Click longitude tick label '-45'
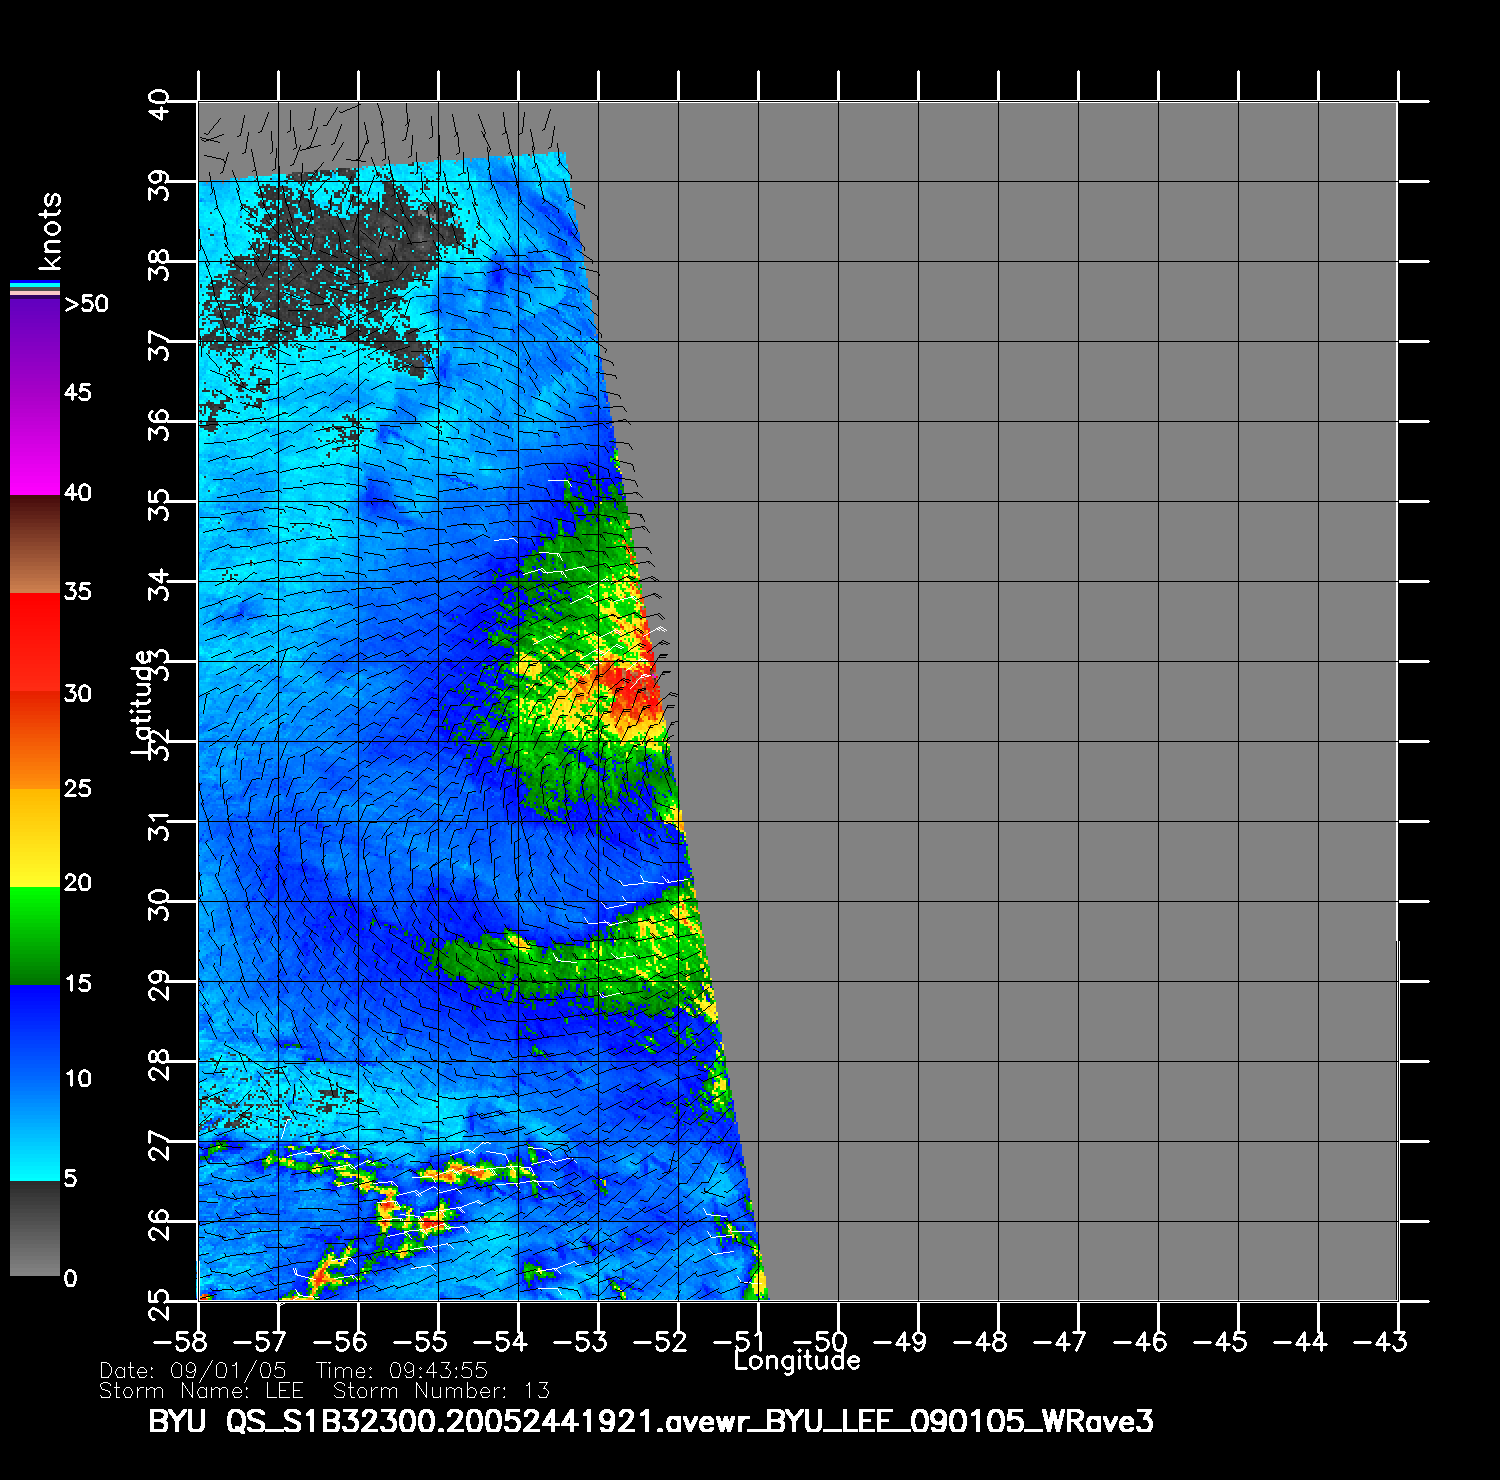 (x=1220, y=1341)
